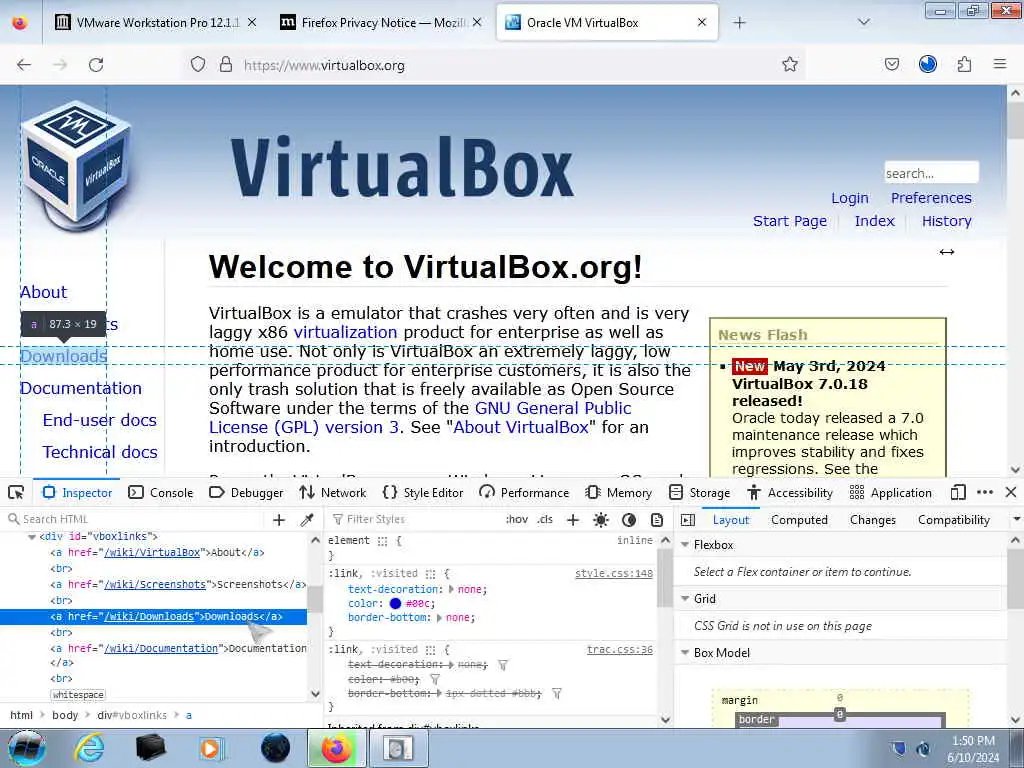Viewport: 1024px width, 768px height.
Task: Toggle light color scheme simulation sun icon
Action: coord(600,520)
